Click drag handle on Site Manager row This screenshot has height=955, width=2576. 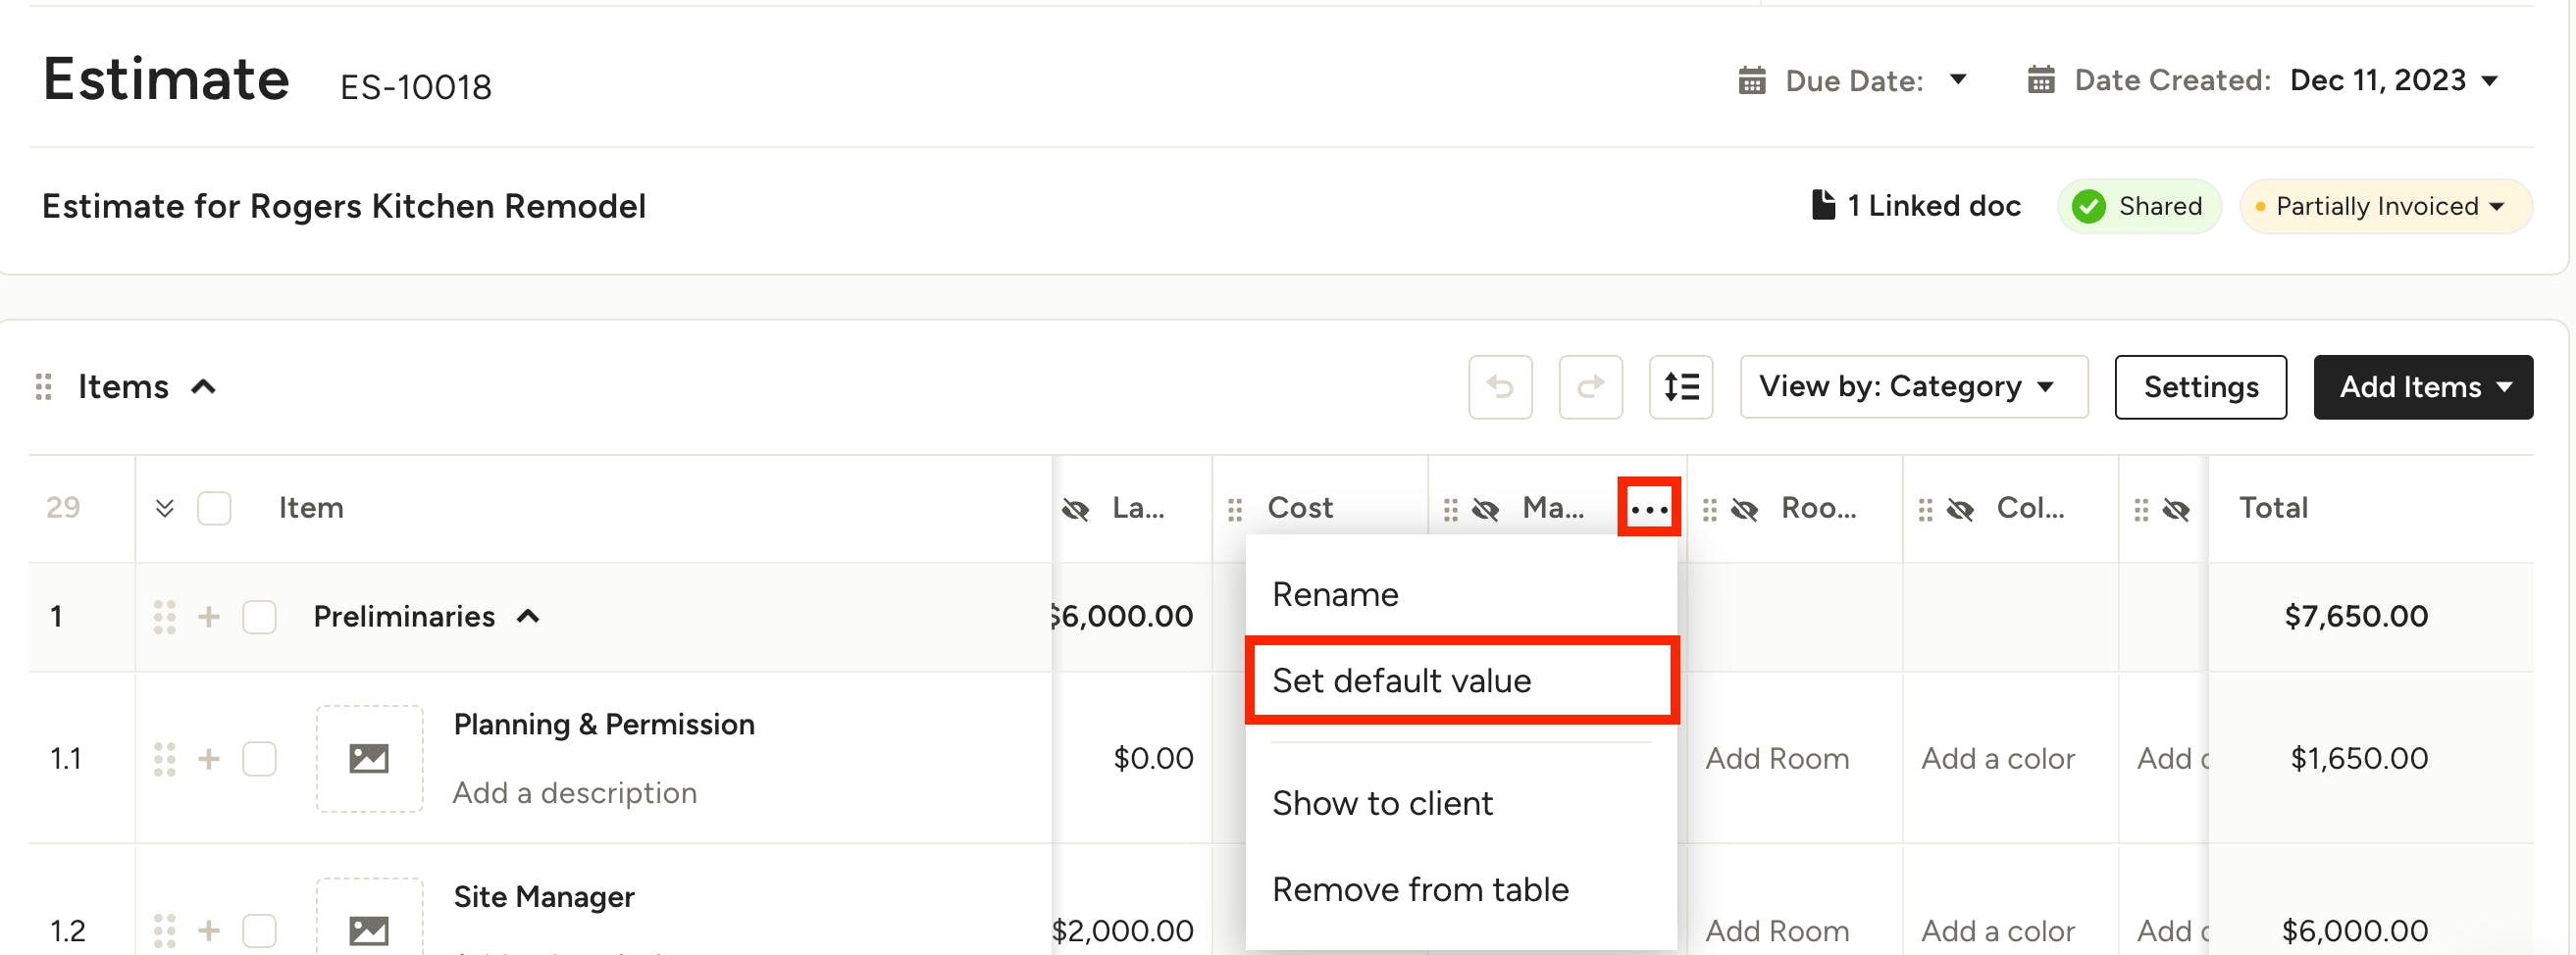click(x=165, y=931)
